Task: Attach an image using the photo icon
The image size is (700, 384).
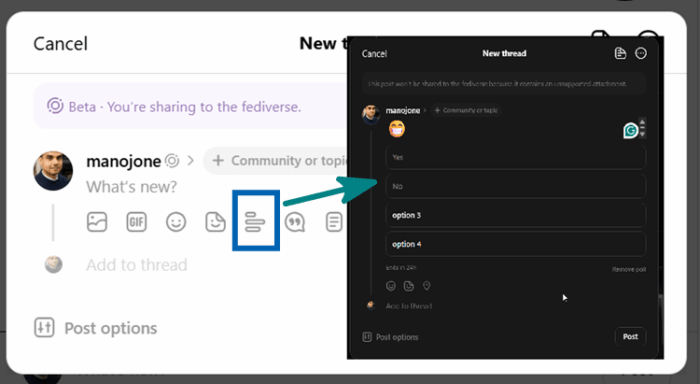Action: click(x=97, y=222)
